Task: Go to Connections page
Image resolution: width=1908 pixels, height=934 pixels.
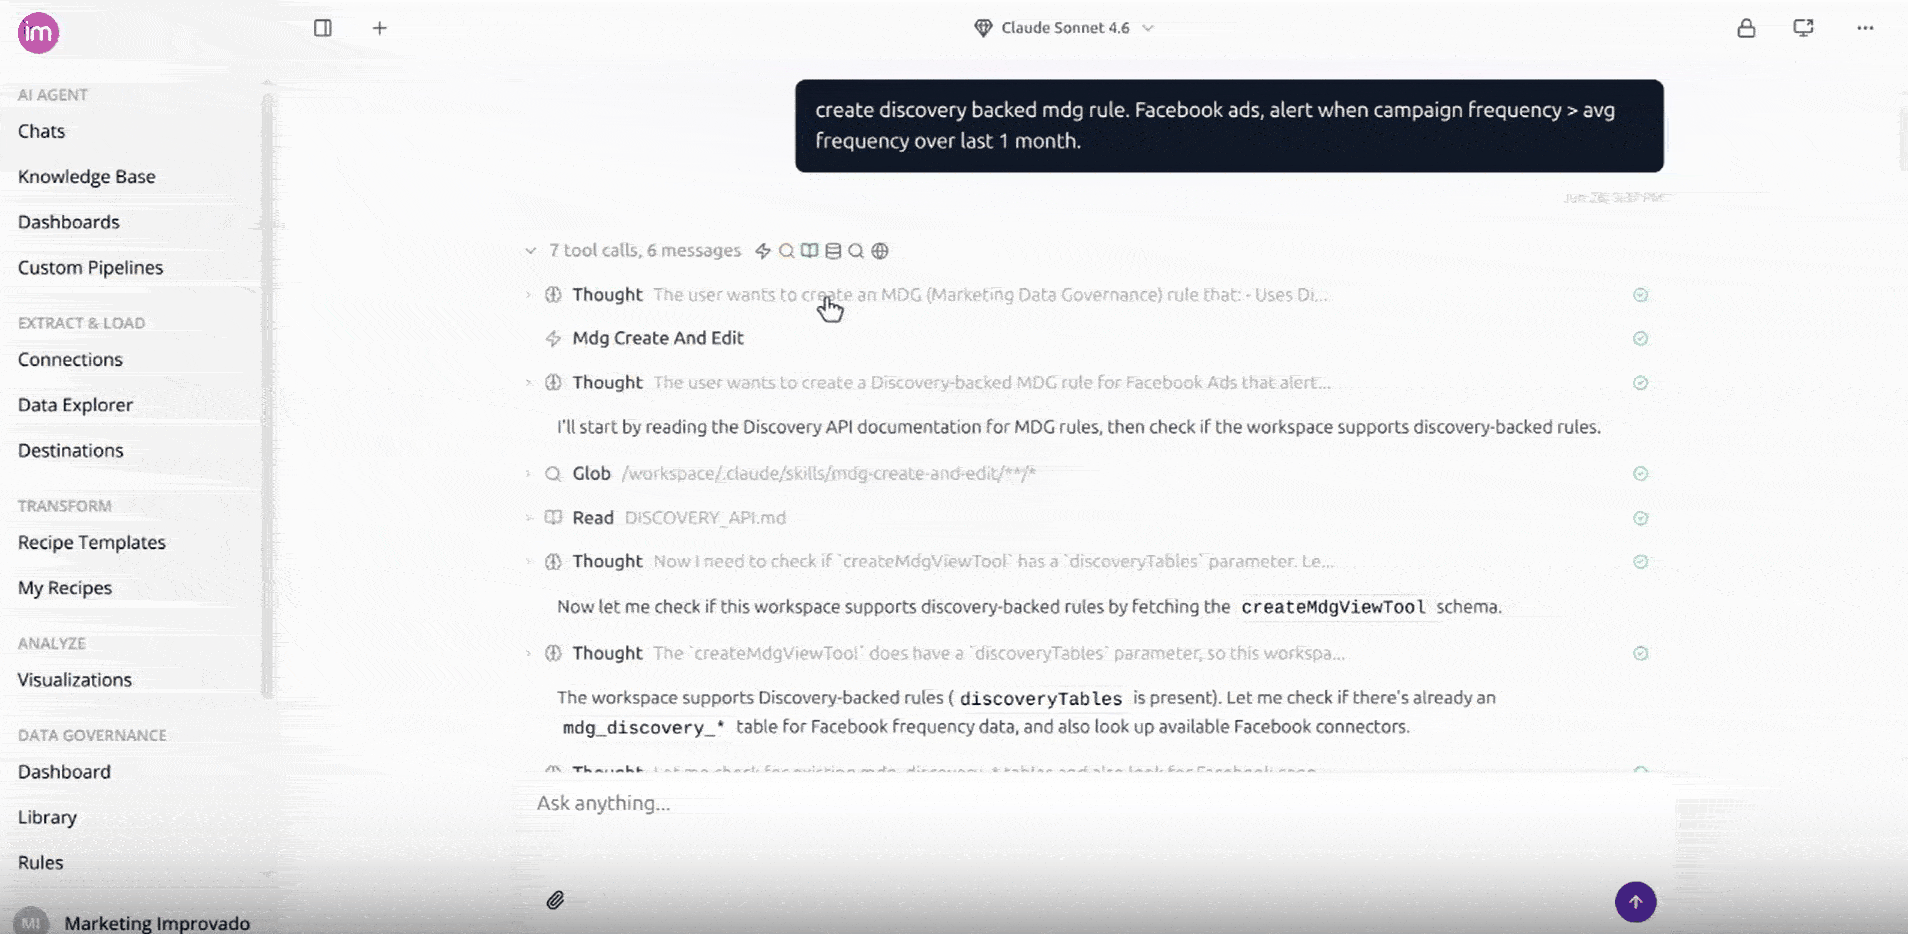Action: tap(70, 360)
